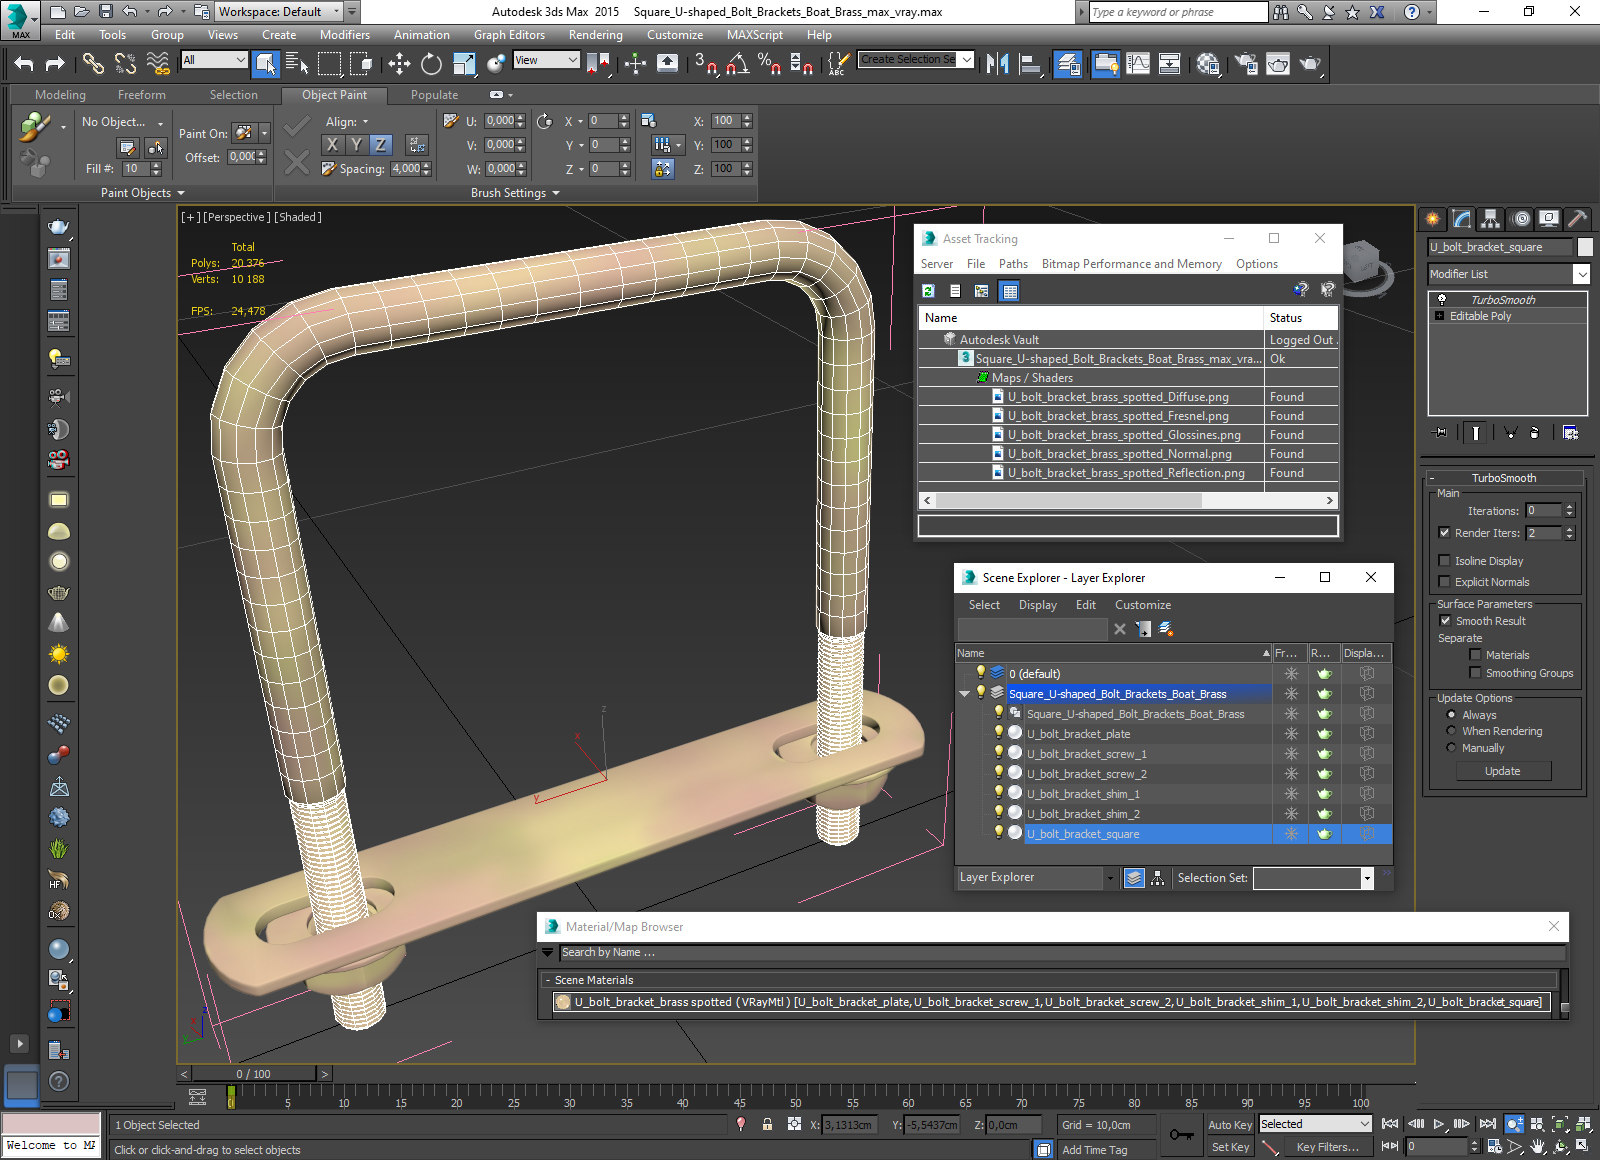1600x1160 pixels.
Task: Open the Motion command panel tab
Action: [1520, 218]
